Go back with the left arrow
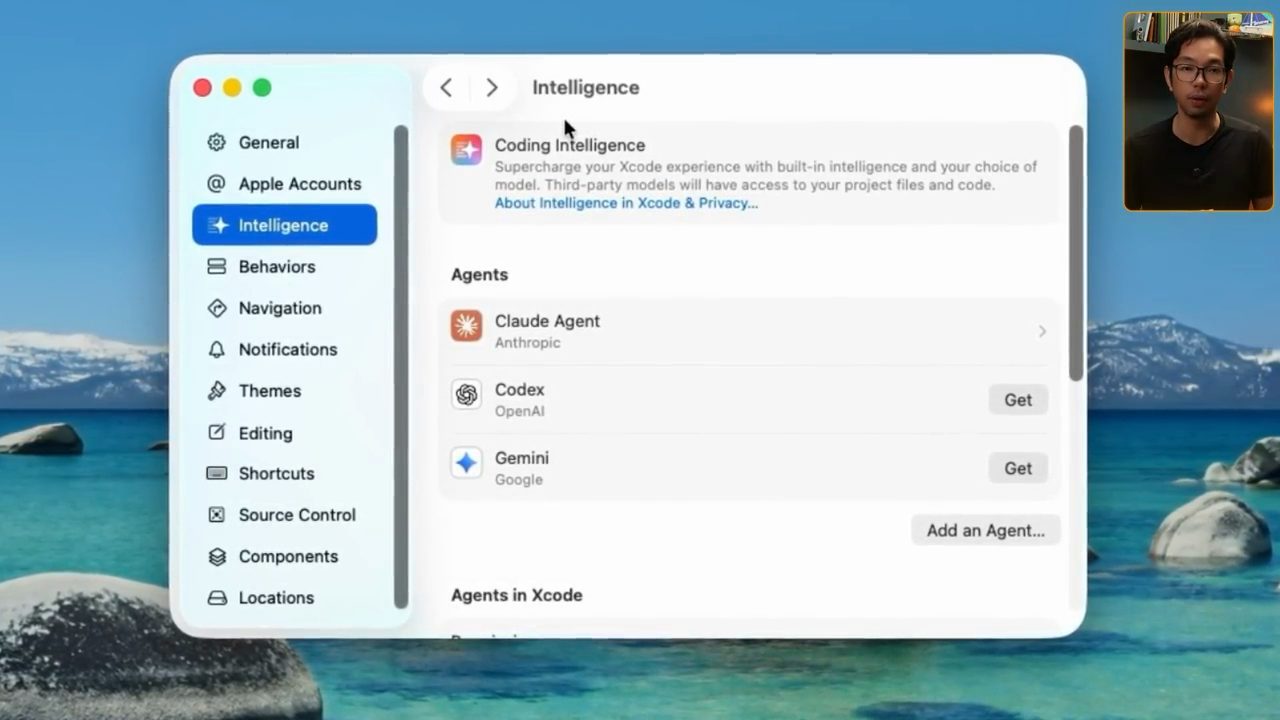1280x720 pixels. [446, 88]
